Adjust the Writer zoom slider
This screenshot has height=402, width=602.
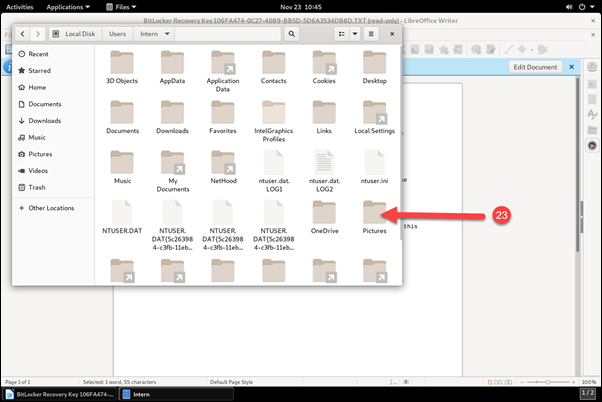[548, 382]
